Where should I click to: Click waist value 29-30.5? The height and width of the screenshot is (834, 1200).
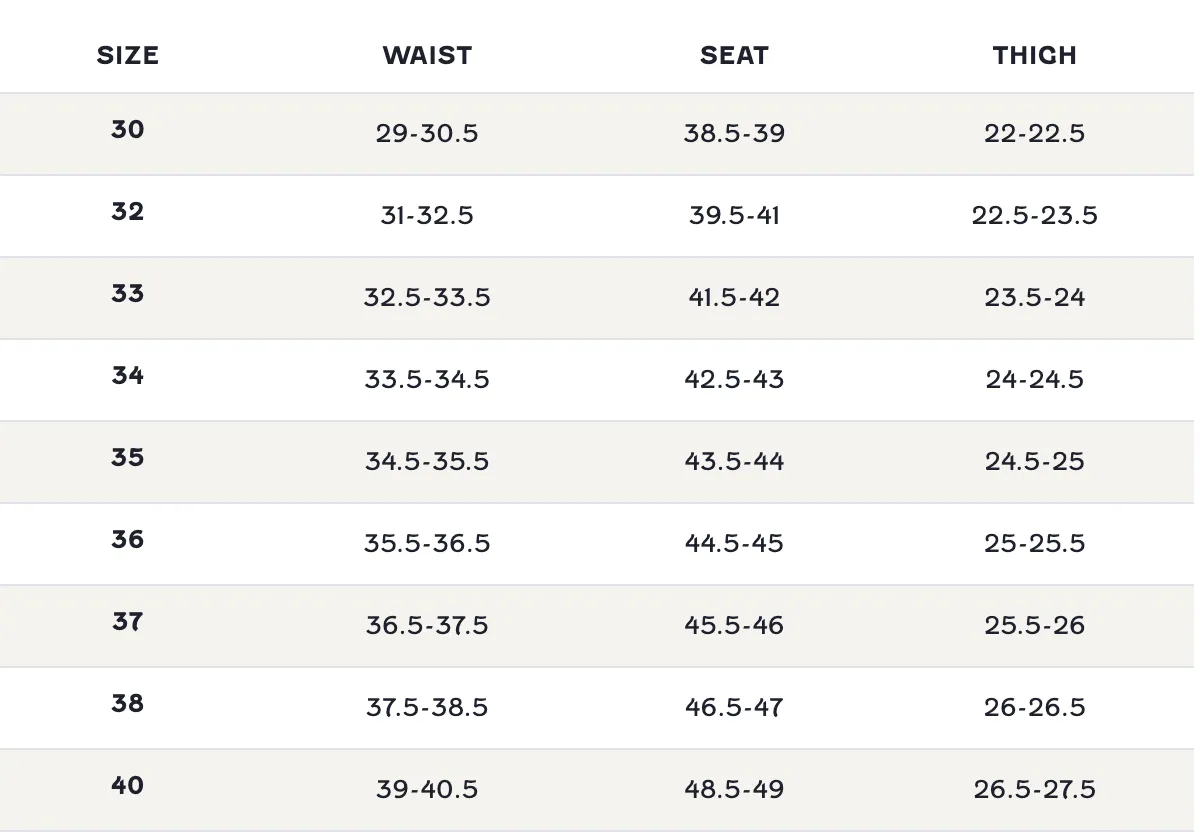click(427, 133)
